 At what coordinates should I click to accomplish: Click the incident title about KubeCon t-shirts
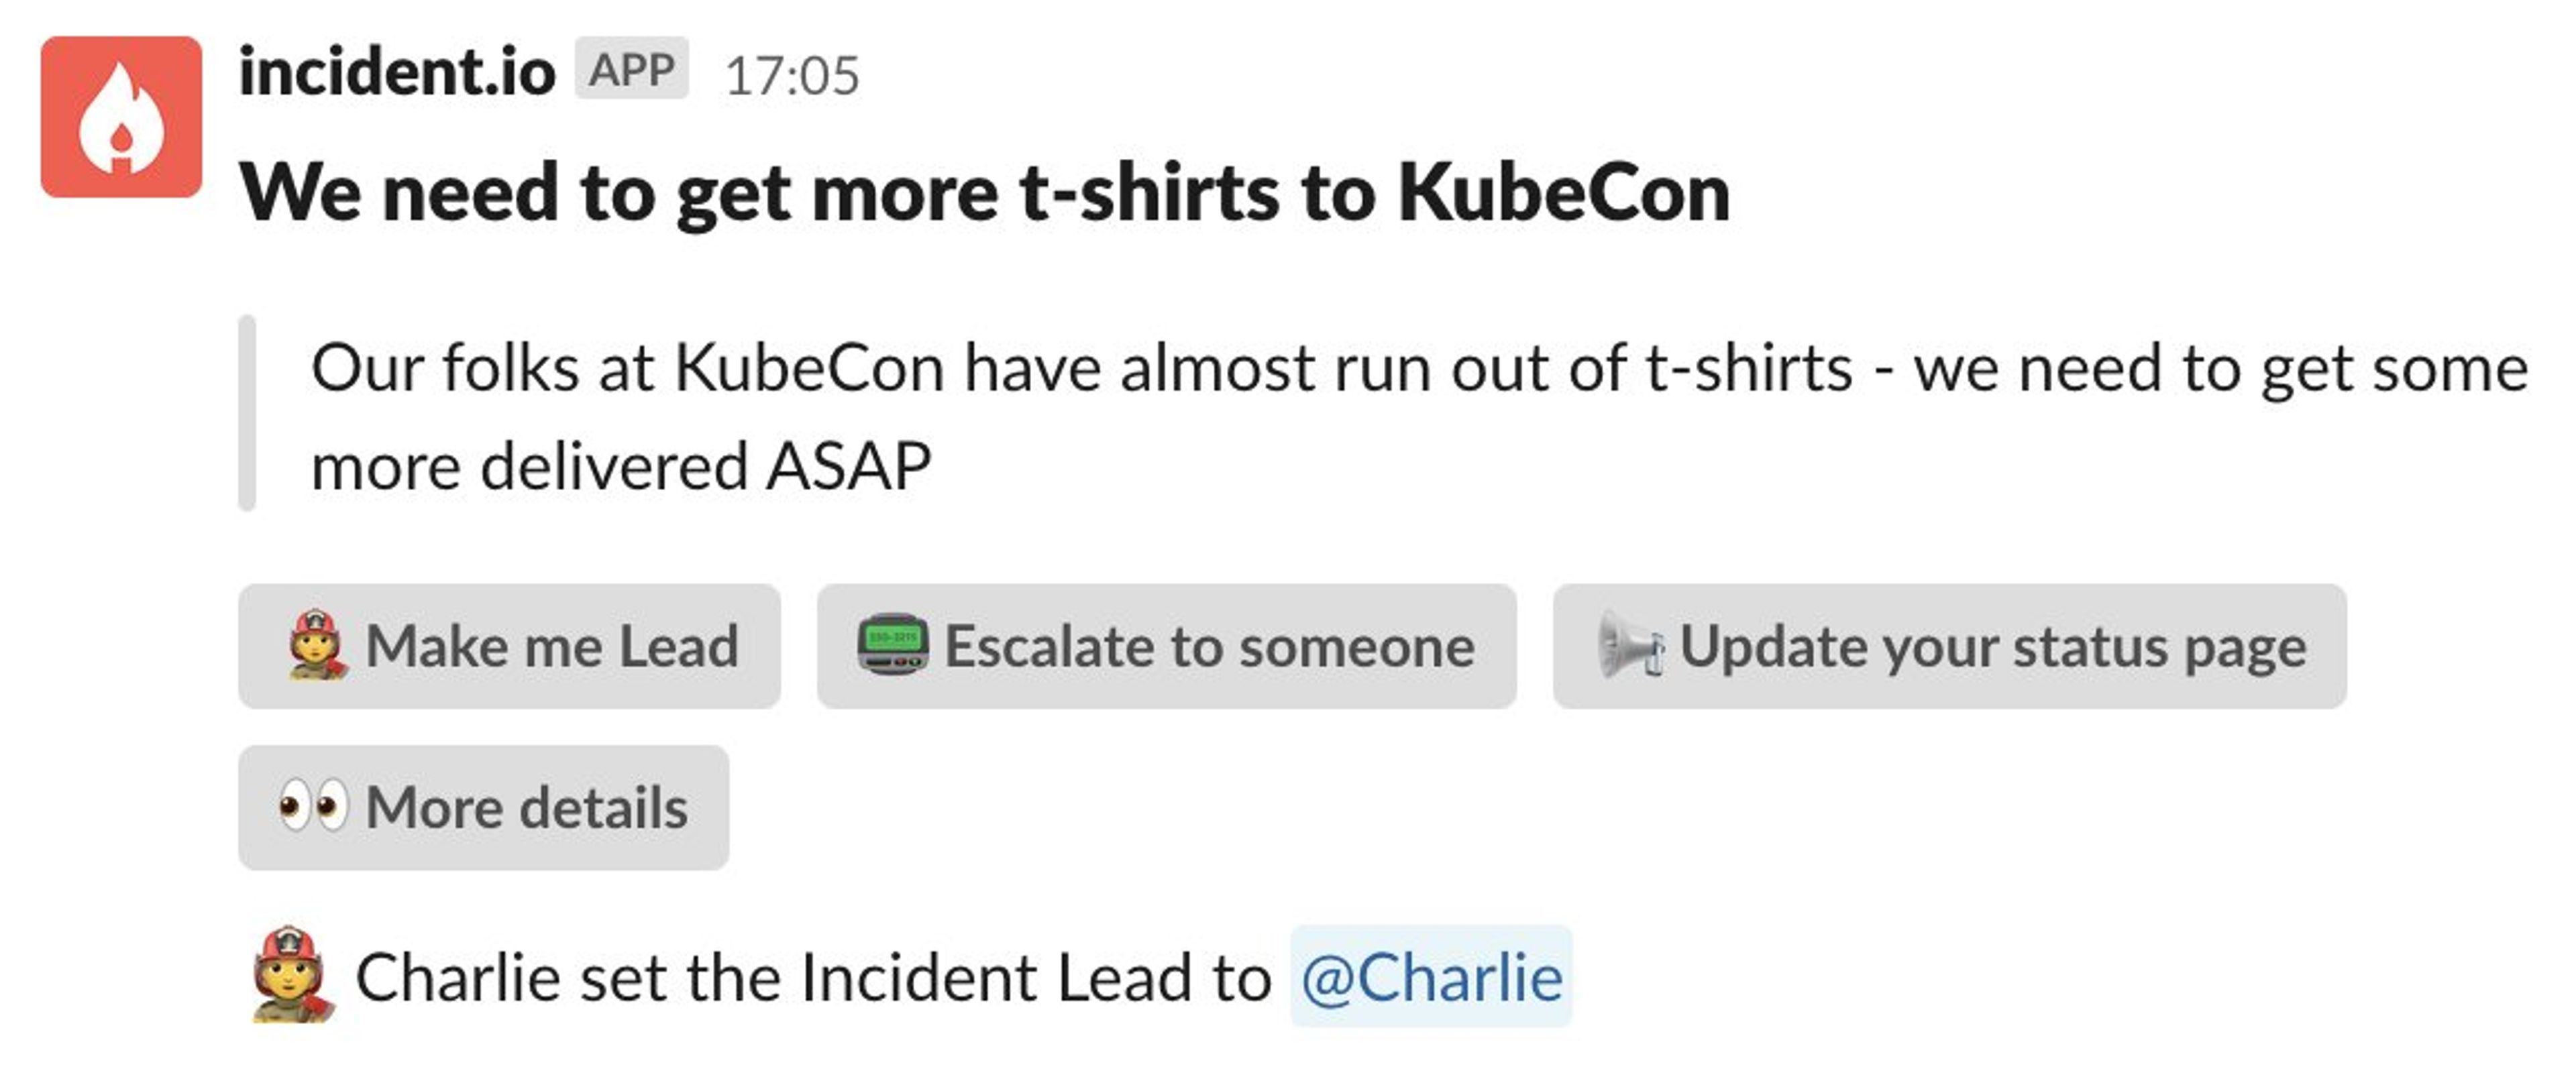click(984, 193)
